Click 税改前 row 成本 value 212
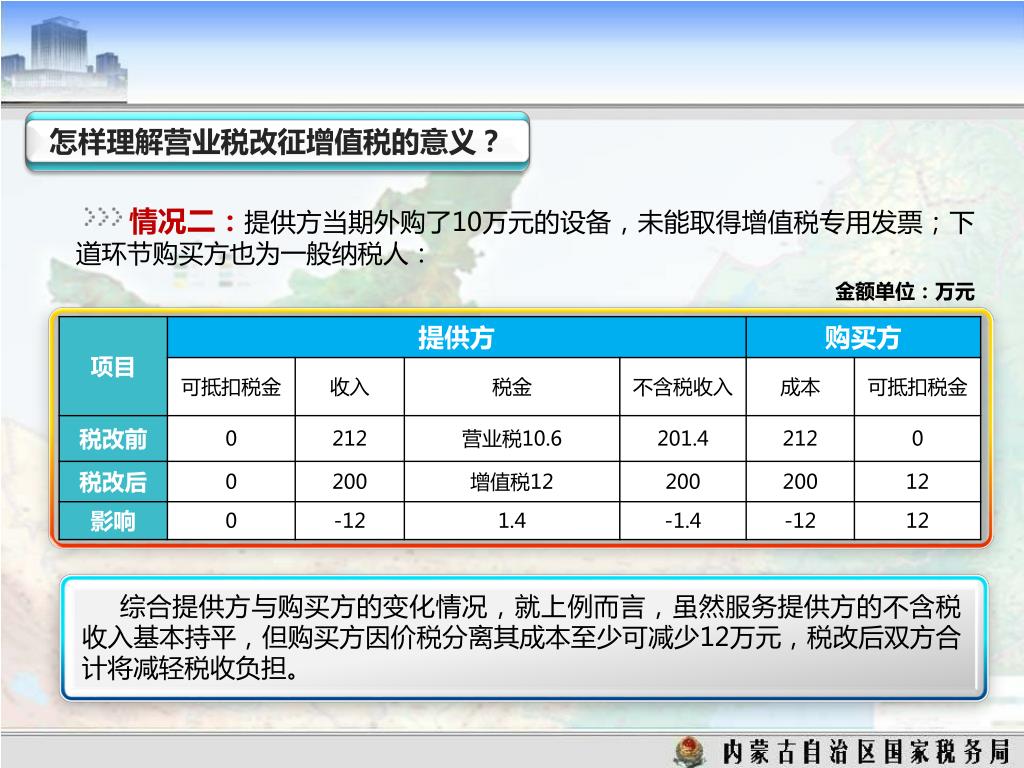The width and height of the screenshot is (1024, 768). pyautogui.click(x=800, y=438)
